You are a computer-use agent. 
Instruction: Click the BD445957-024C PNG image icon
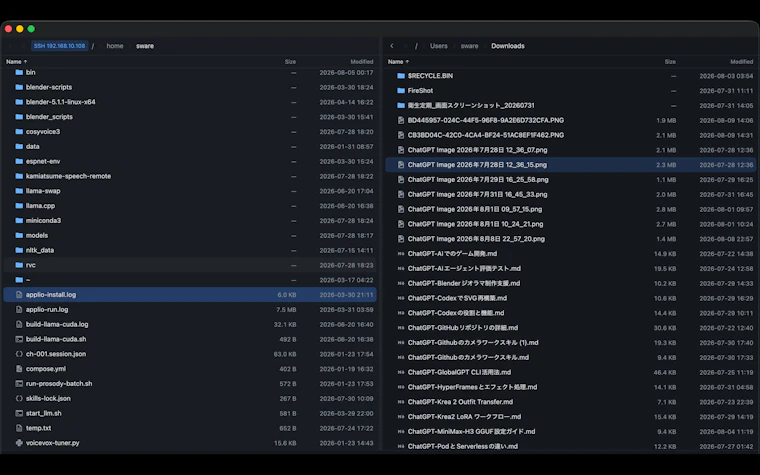coord(401,120)
